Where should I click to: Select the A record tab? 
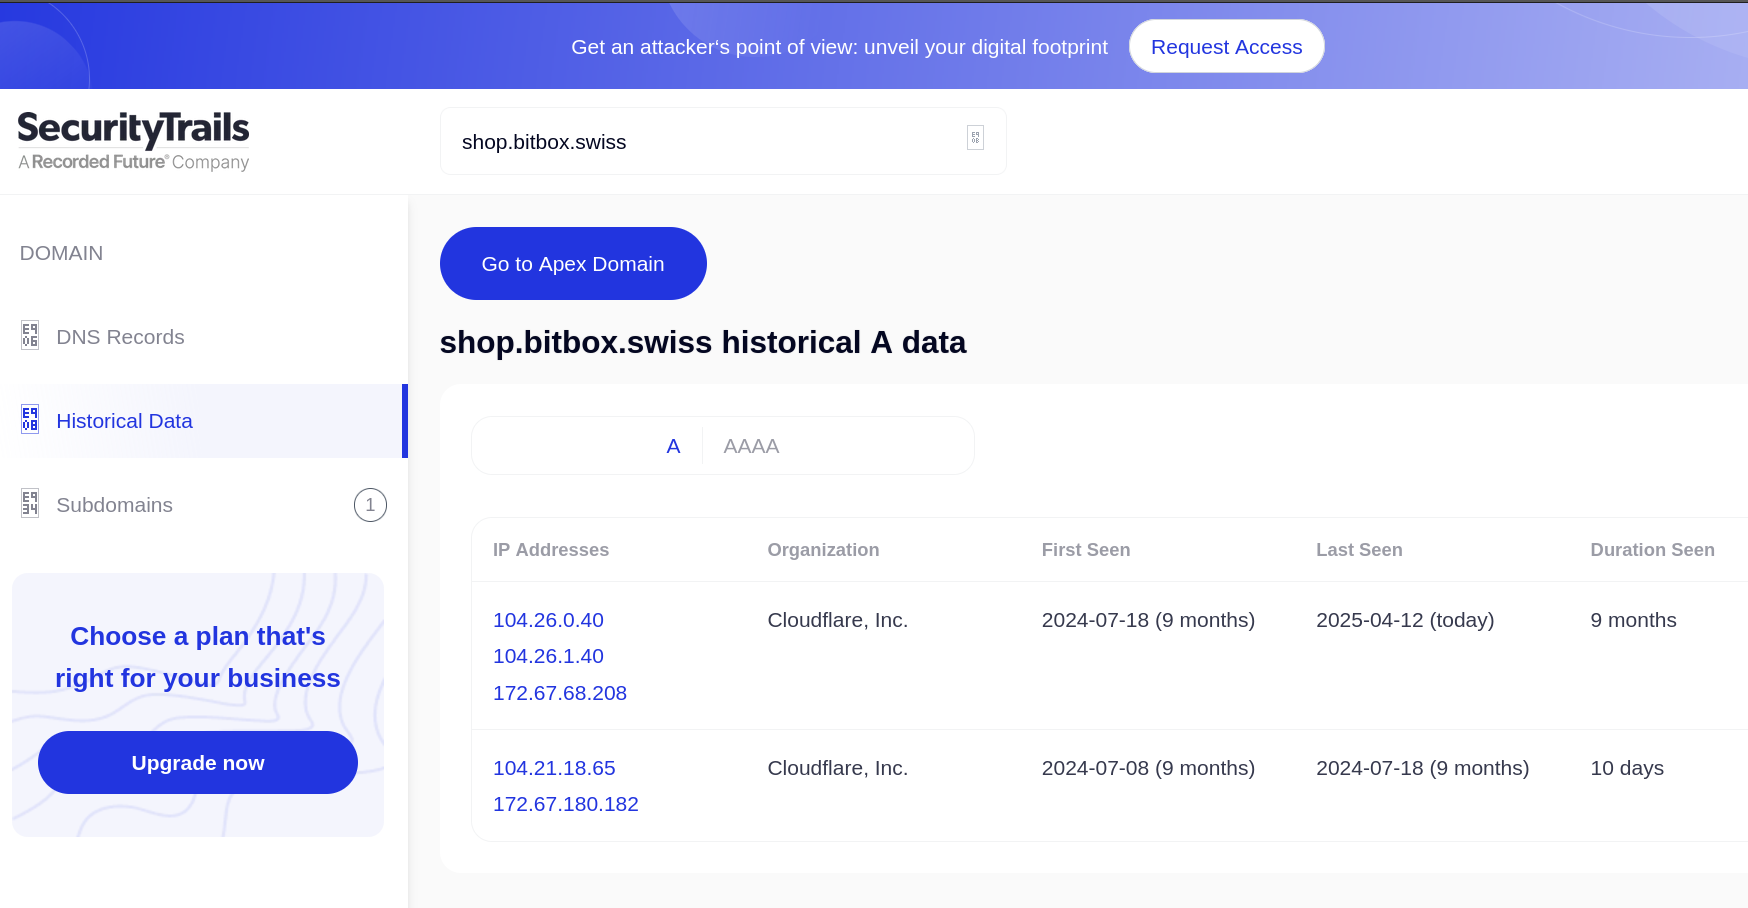click(673, 446)
